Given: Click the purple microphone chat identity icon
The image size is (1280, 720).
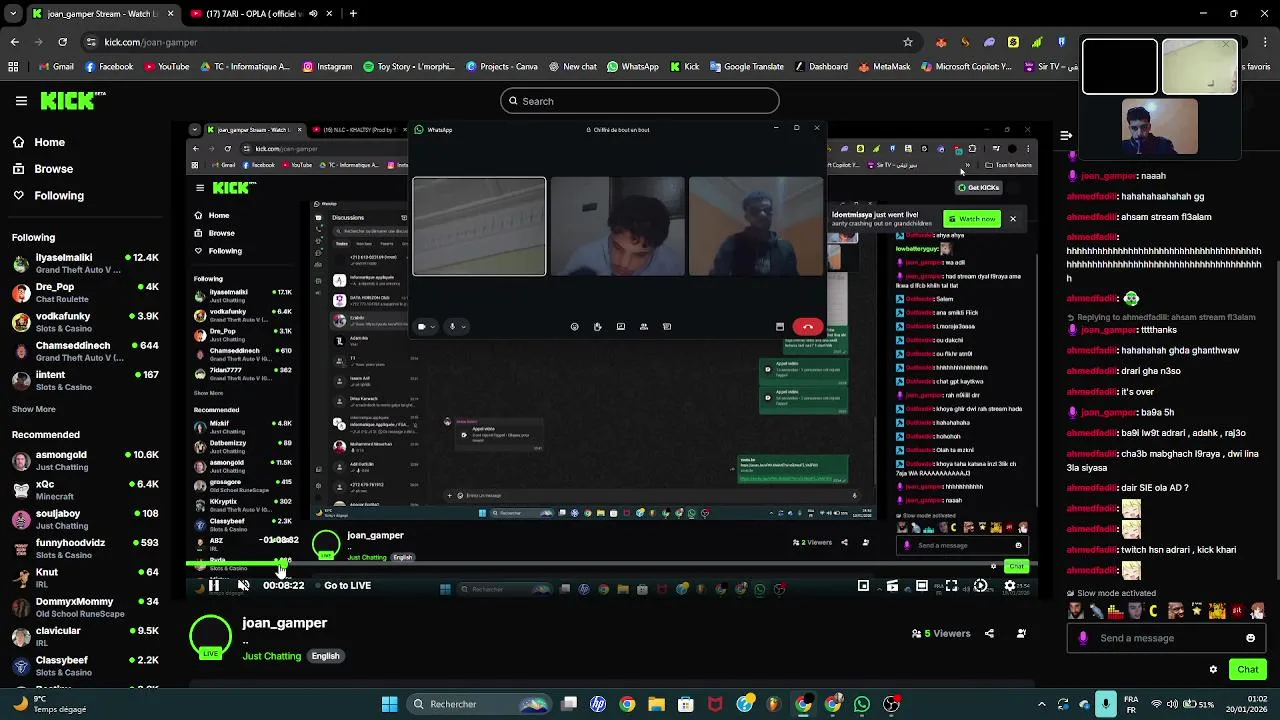Looking at the screenshot, I should click(1083, 638).
